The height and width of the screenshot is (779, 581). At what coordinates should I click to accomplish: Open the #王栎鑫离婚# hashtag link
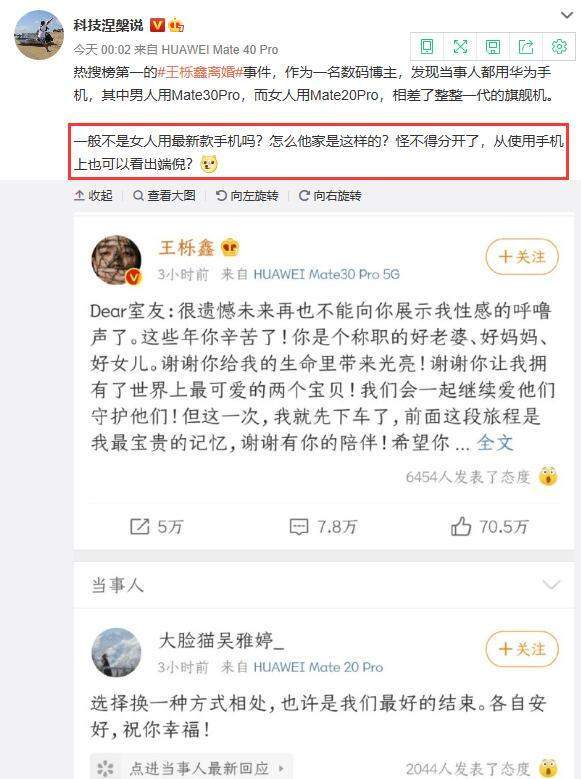pos(200,73)
